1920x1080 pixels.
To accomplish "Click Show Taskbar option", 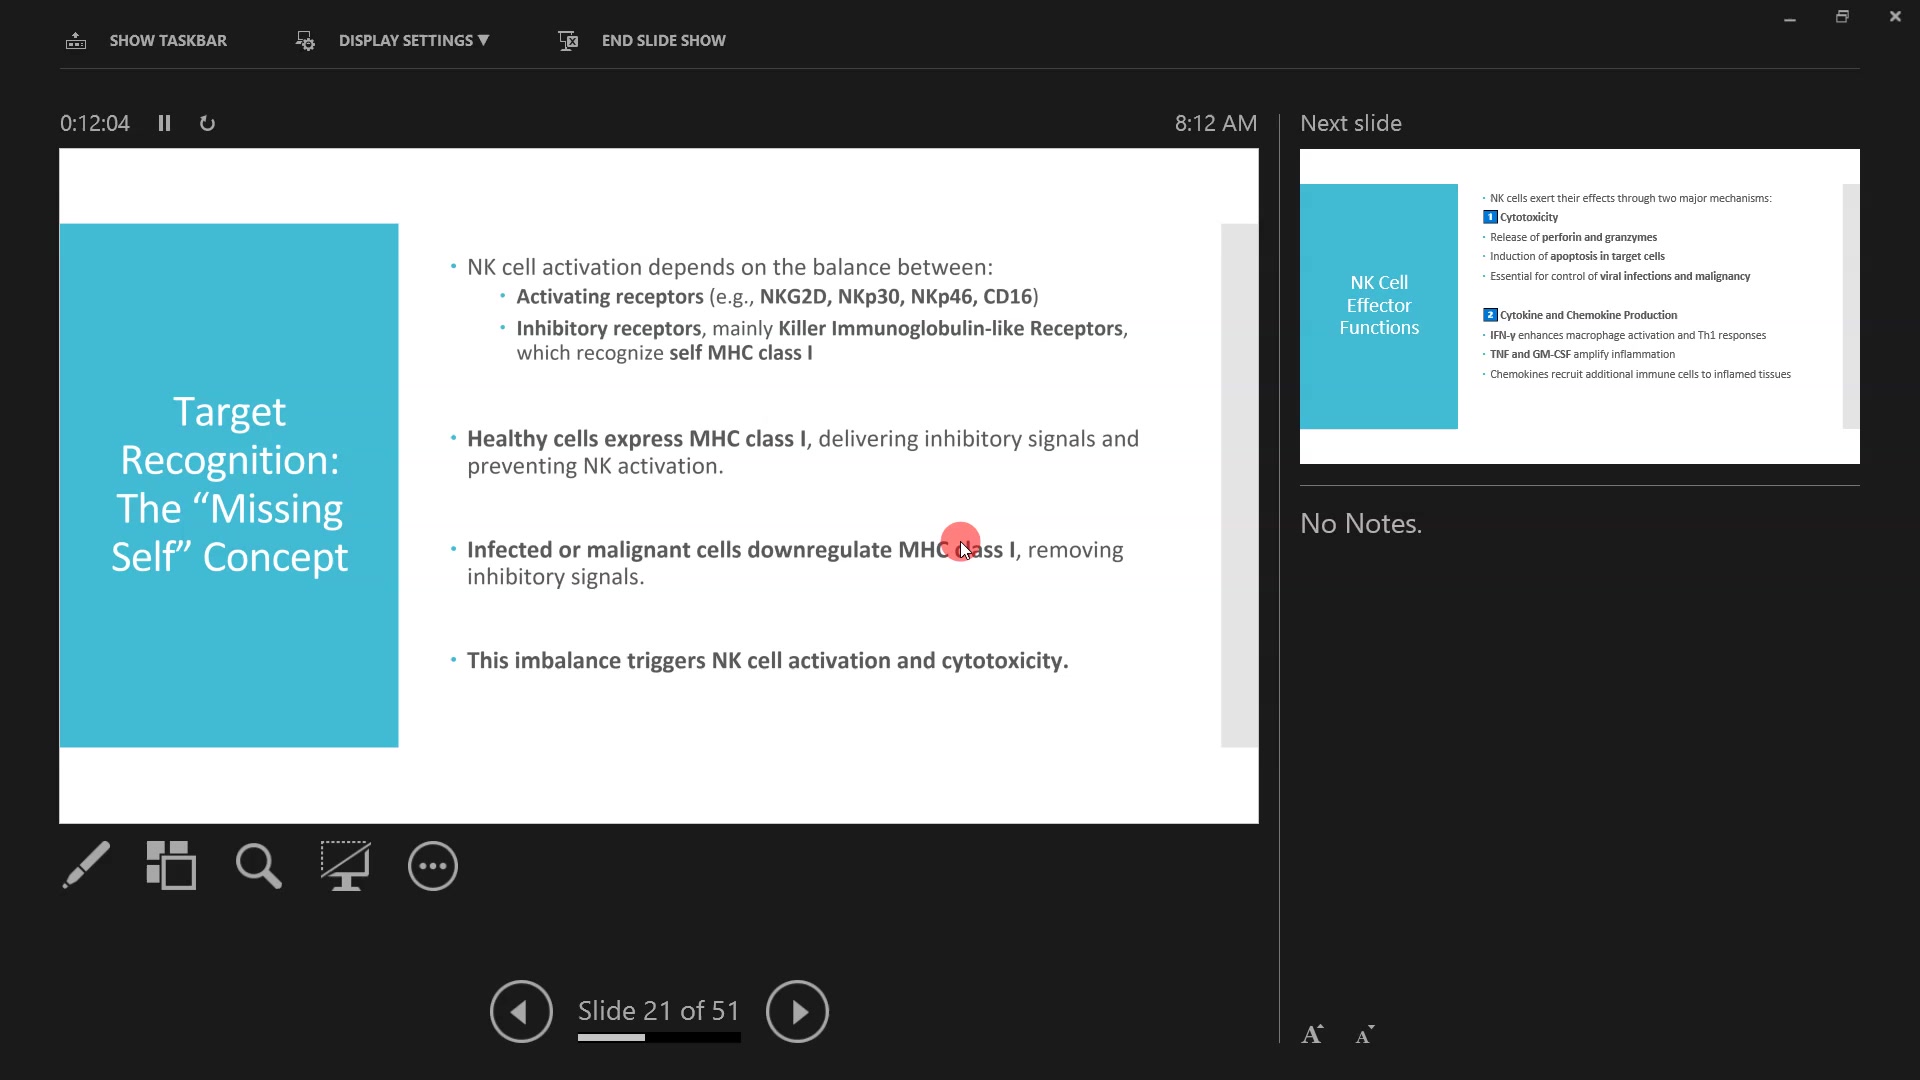I will (x=168, y=41).
